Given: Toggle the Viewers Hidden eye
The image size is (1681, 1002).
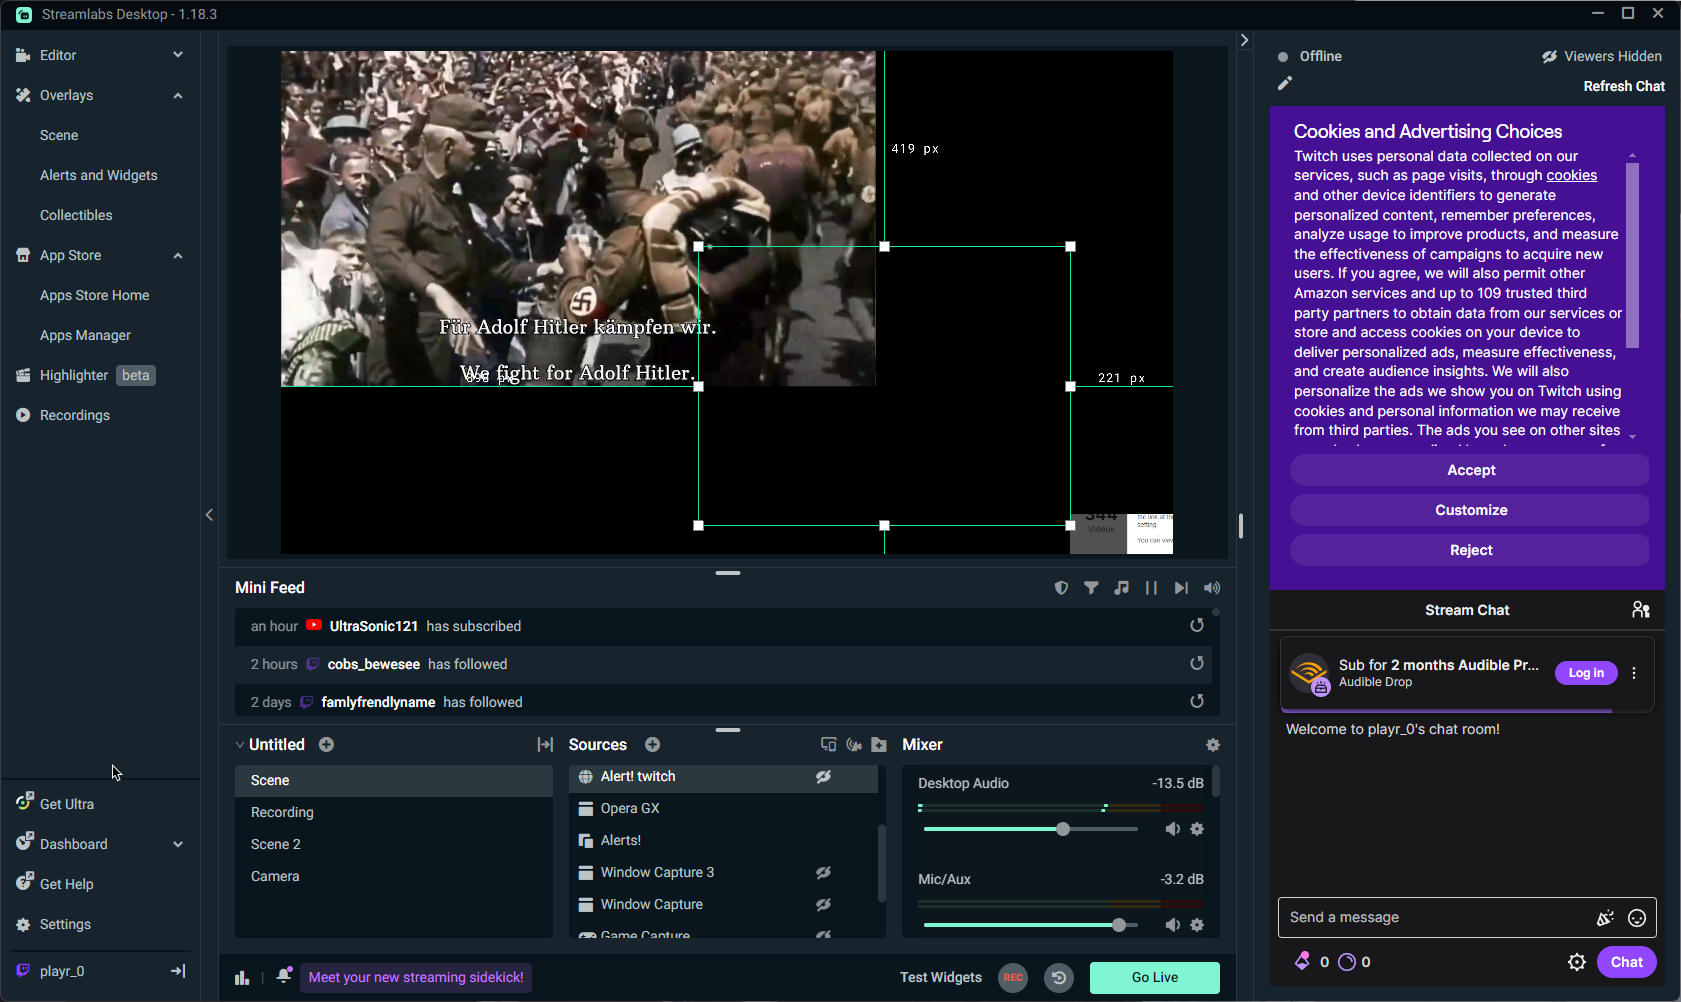Looking at the screenshot, I should click(x=1549, y=56).
